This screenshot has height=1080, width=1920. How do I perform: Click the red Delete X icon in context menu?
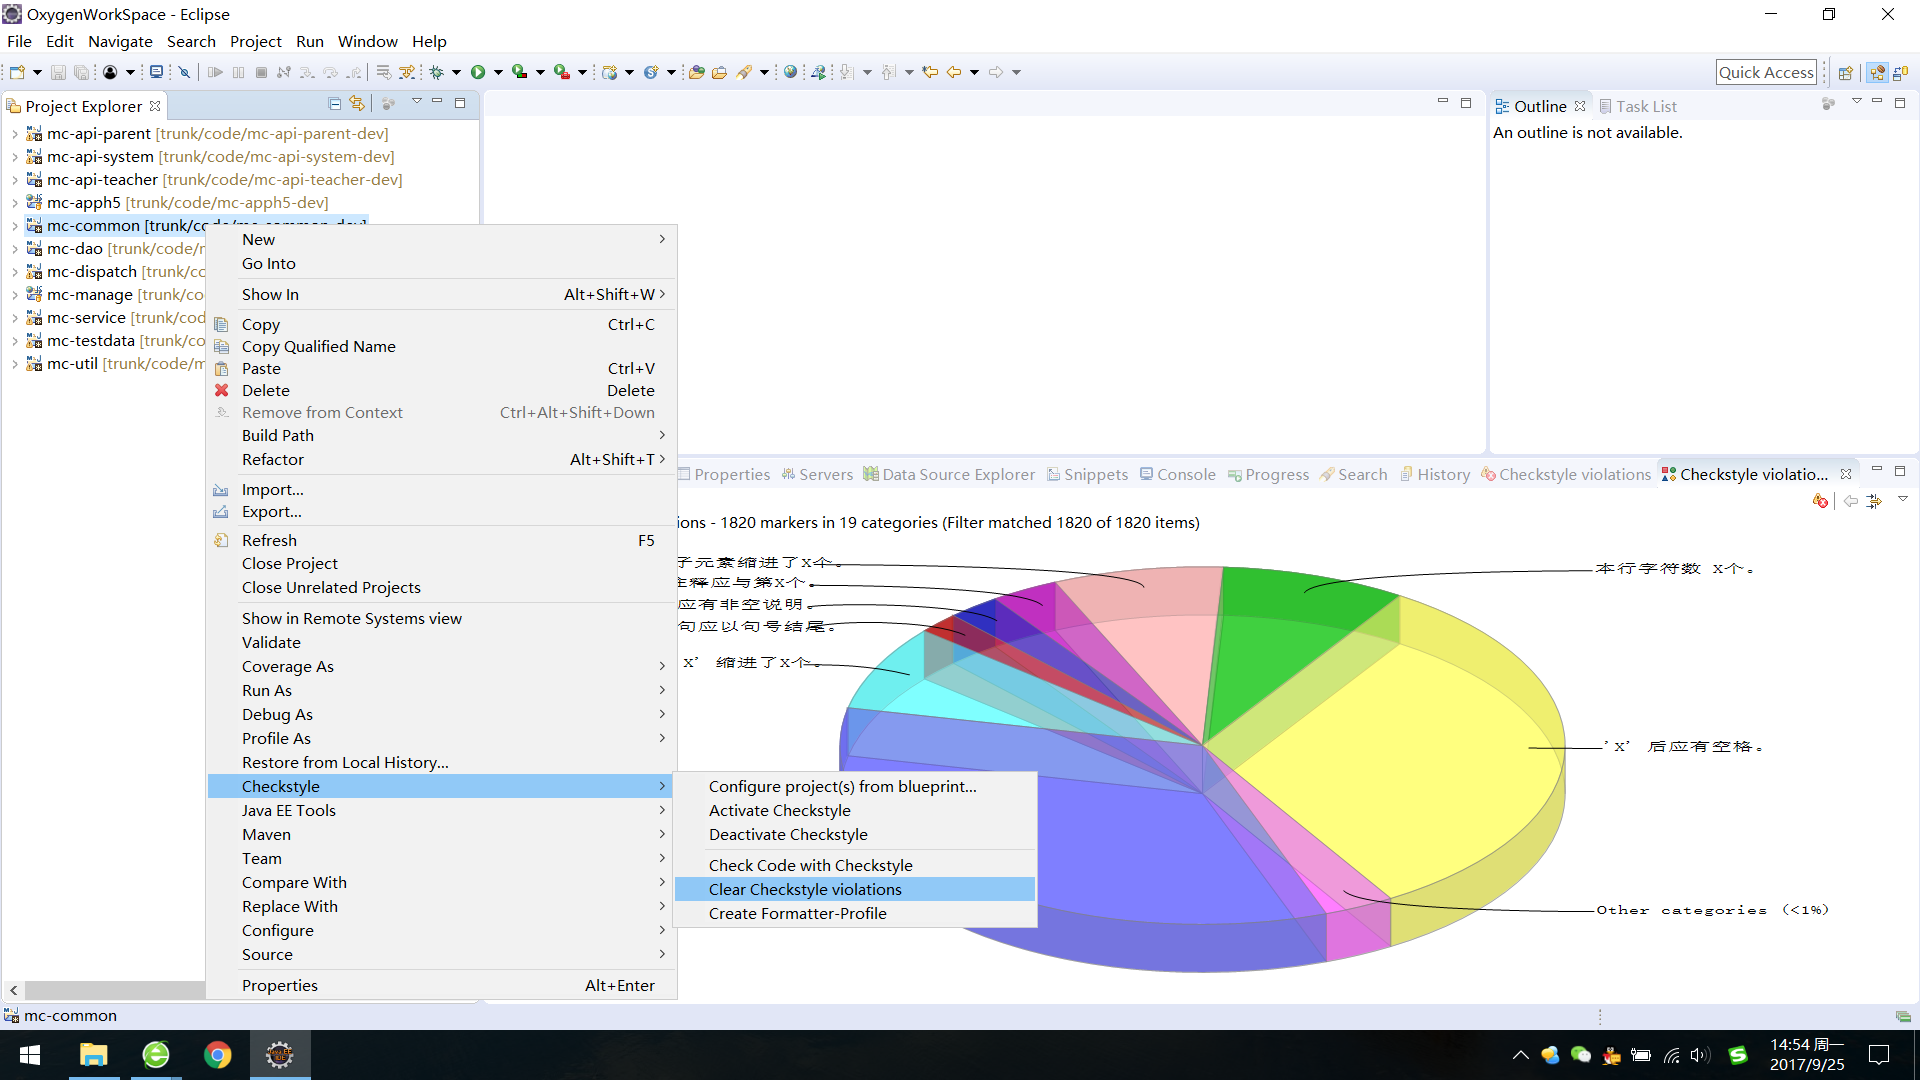point(222,390)
